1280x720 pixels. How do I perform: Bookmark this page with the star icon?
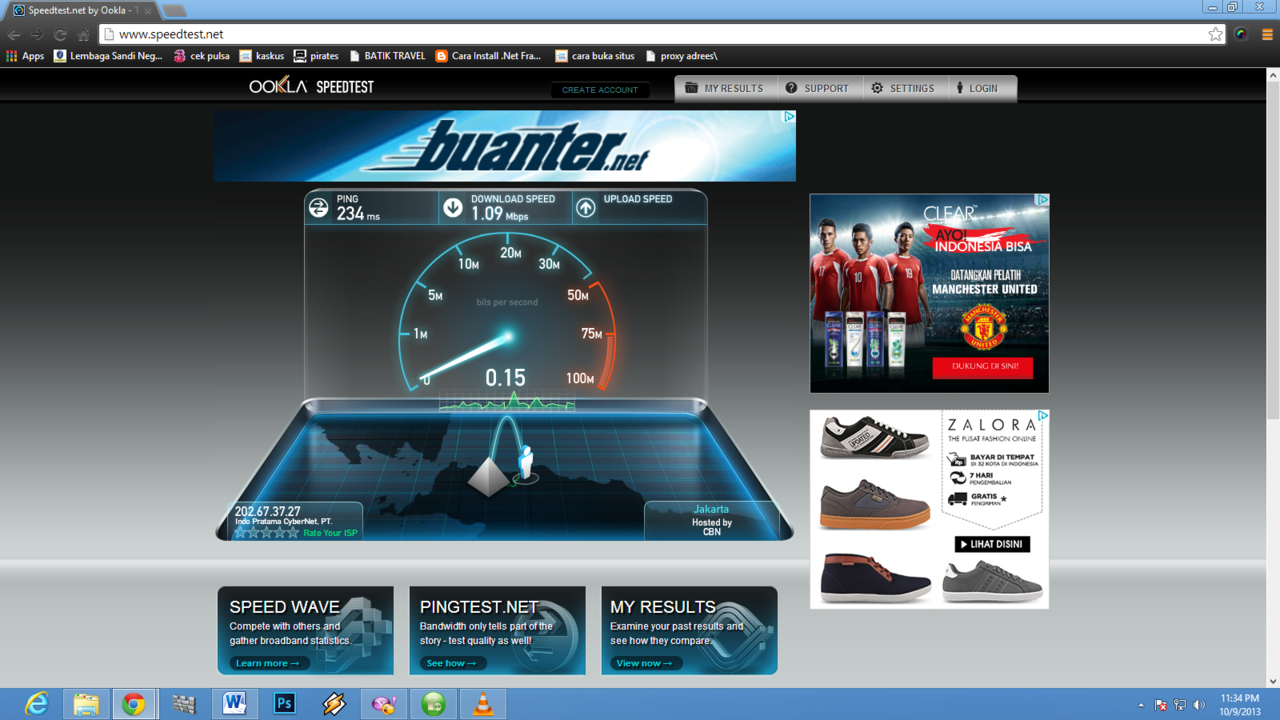[1215, 34]
